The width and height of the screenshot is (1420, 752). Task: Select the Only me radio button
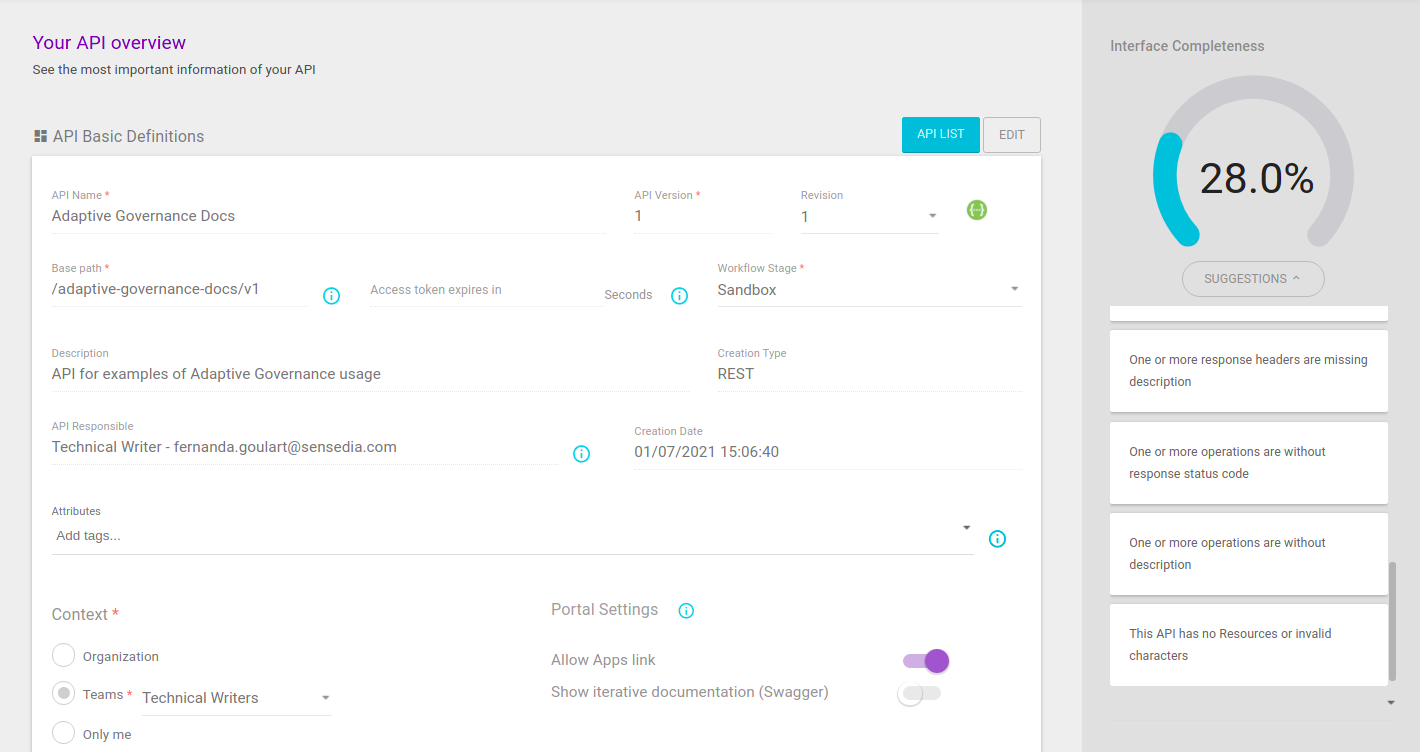click(x=64, y=733)
